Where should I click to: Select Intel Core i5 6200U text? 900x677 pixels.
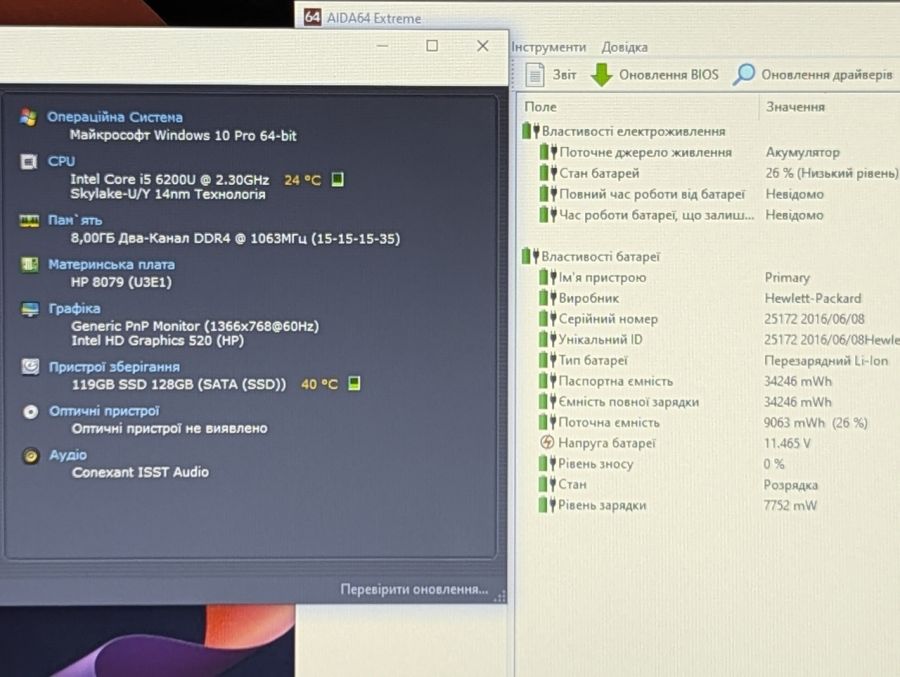coord(170,180)
